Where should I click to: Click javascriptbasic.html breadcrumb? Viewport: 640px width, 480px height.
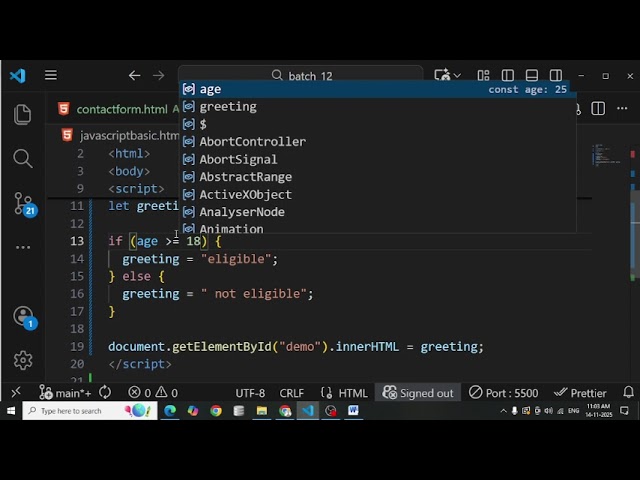(129, 136)
